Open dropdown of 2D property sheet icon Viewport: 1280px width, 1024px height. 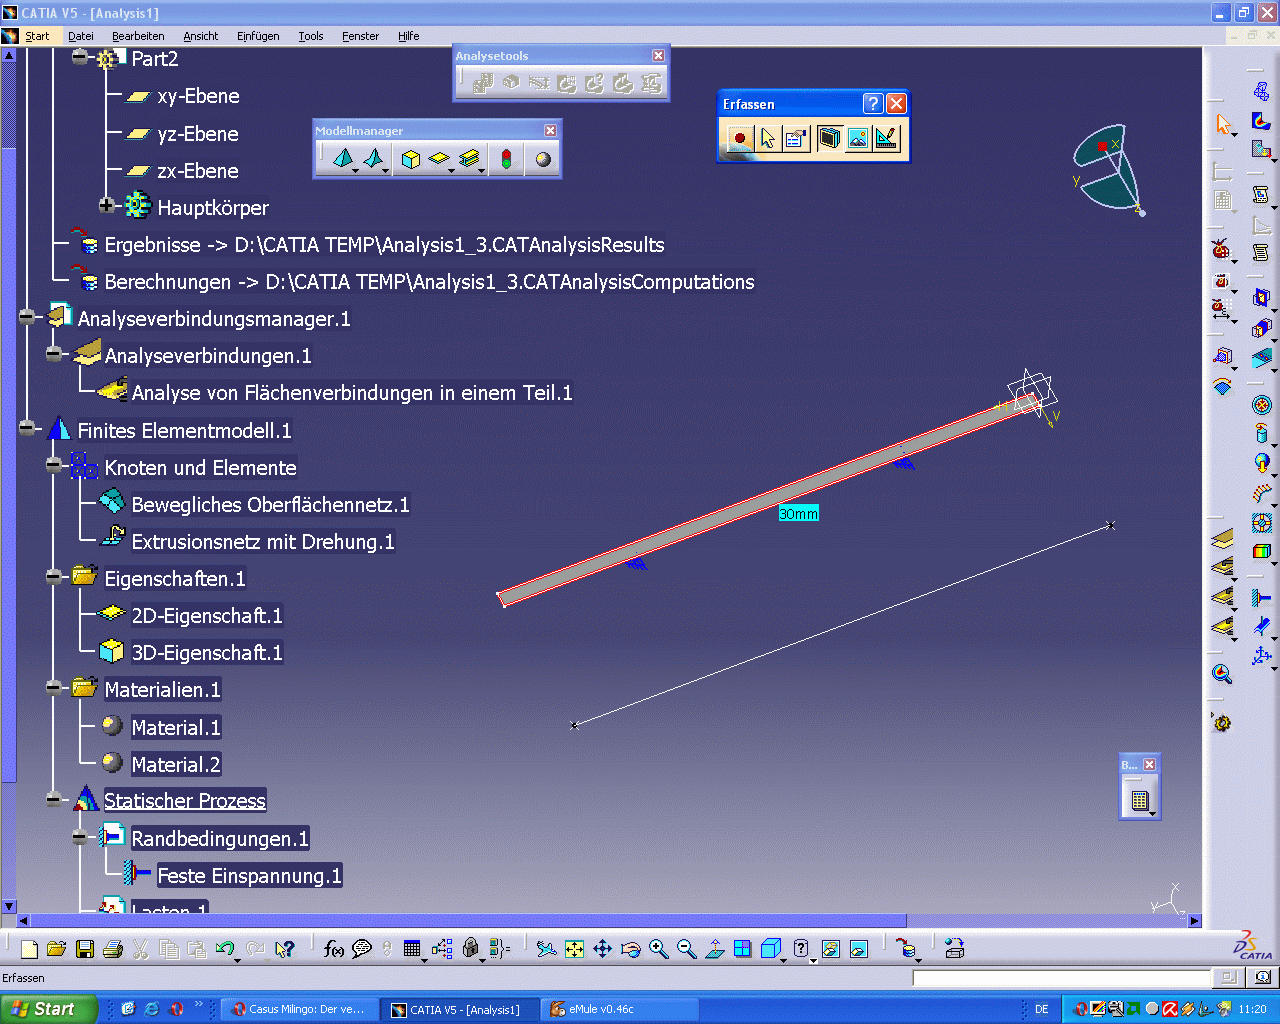click(451, 171)
